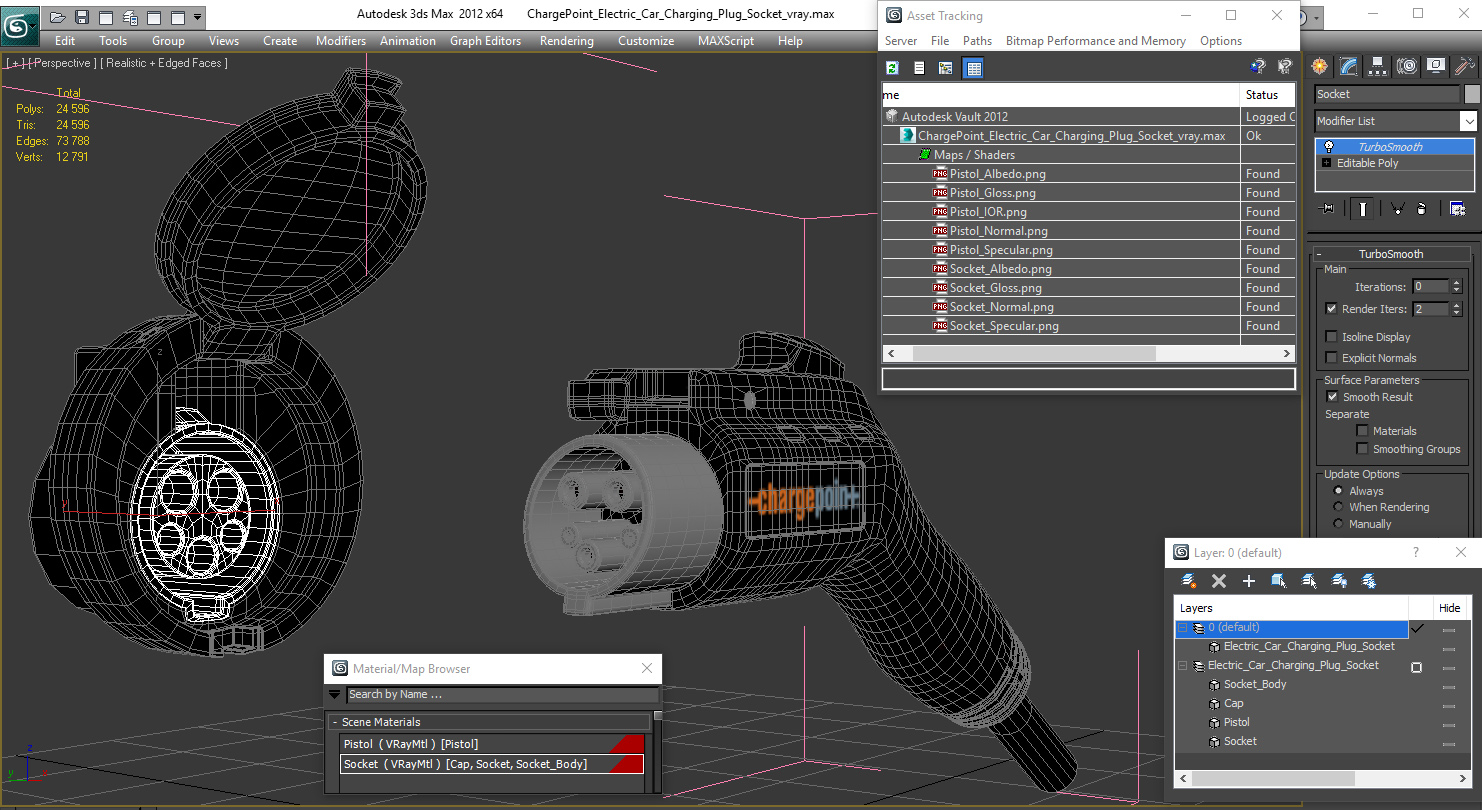Click the Asset Tracking Tree View icon

tap(946, 68)
